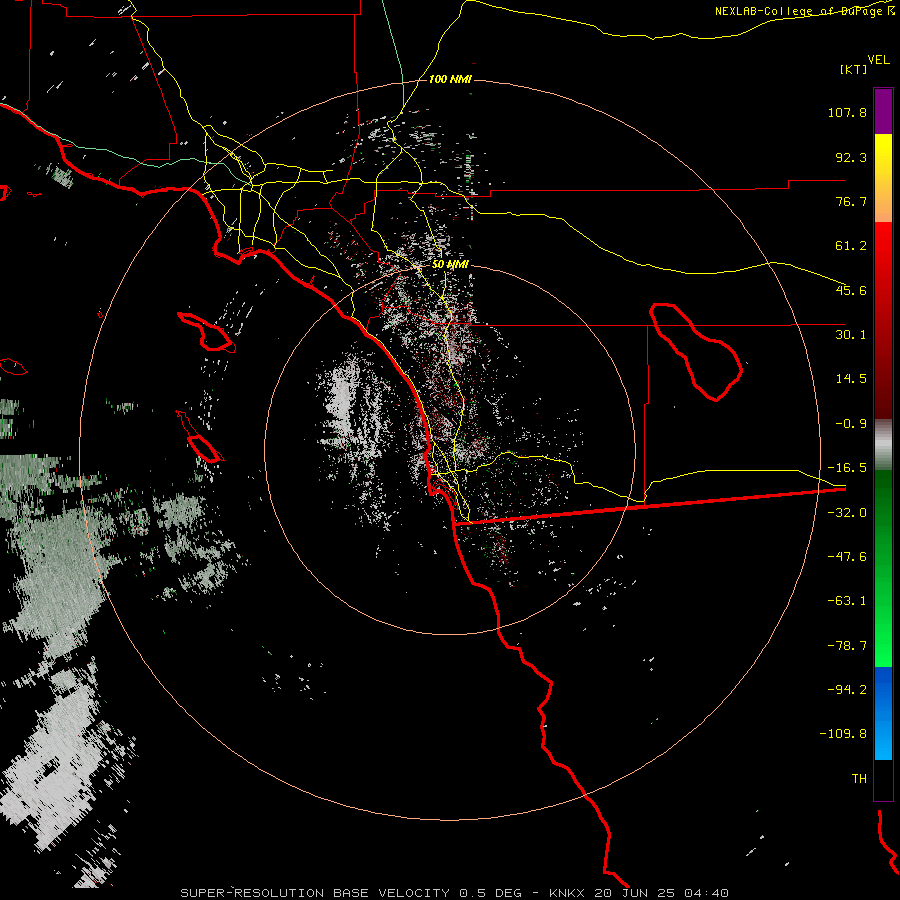Click the -78.7 velocity scale label
This screenshot has height=900, width=900.
click(x=847, y=646)
